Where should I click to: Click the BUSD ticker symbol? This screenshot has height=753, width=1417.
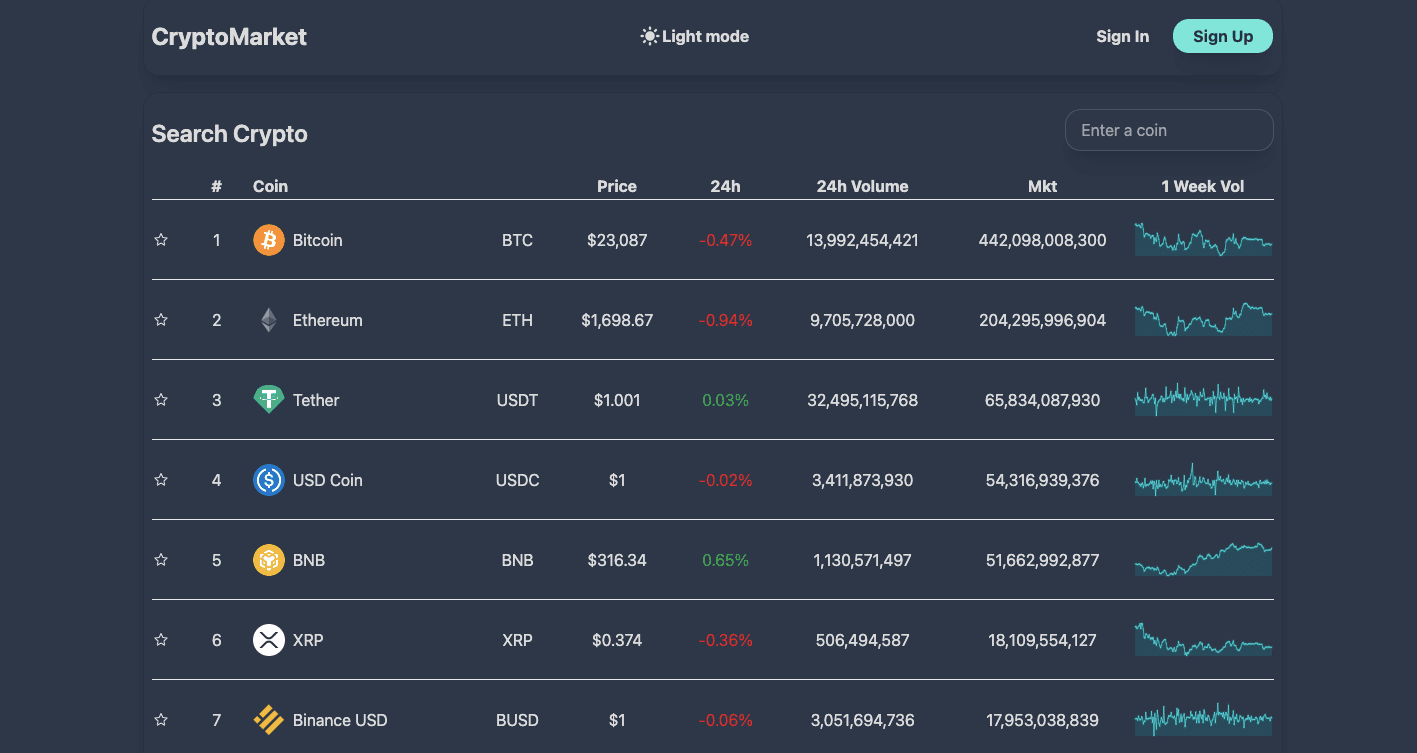pyautogui.click(x=517, y=720)
